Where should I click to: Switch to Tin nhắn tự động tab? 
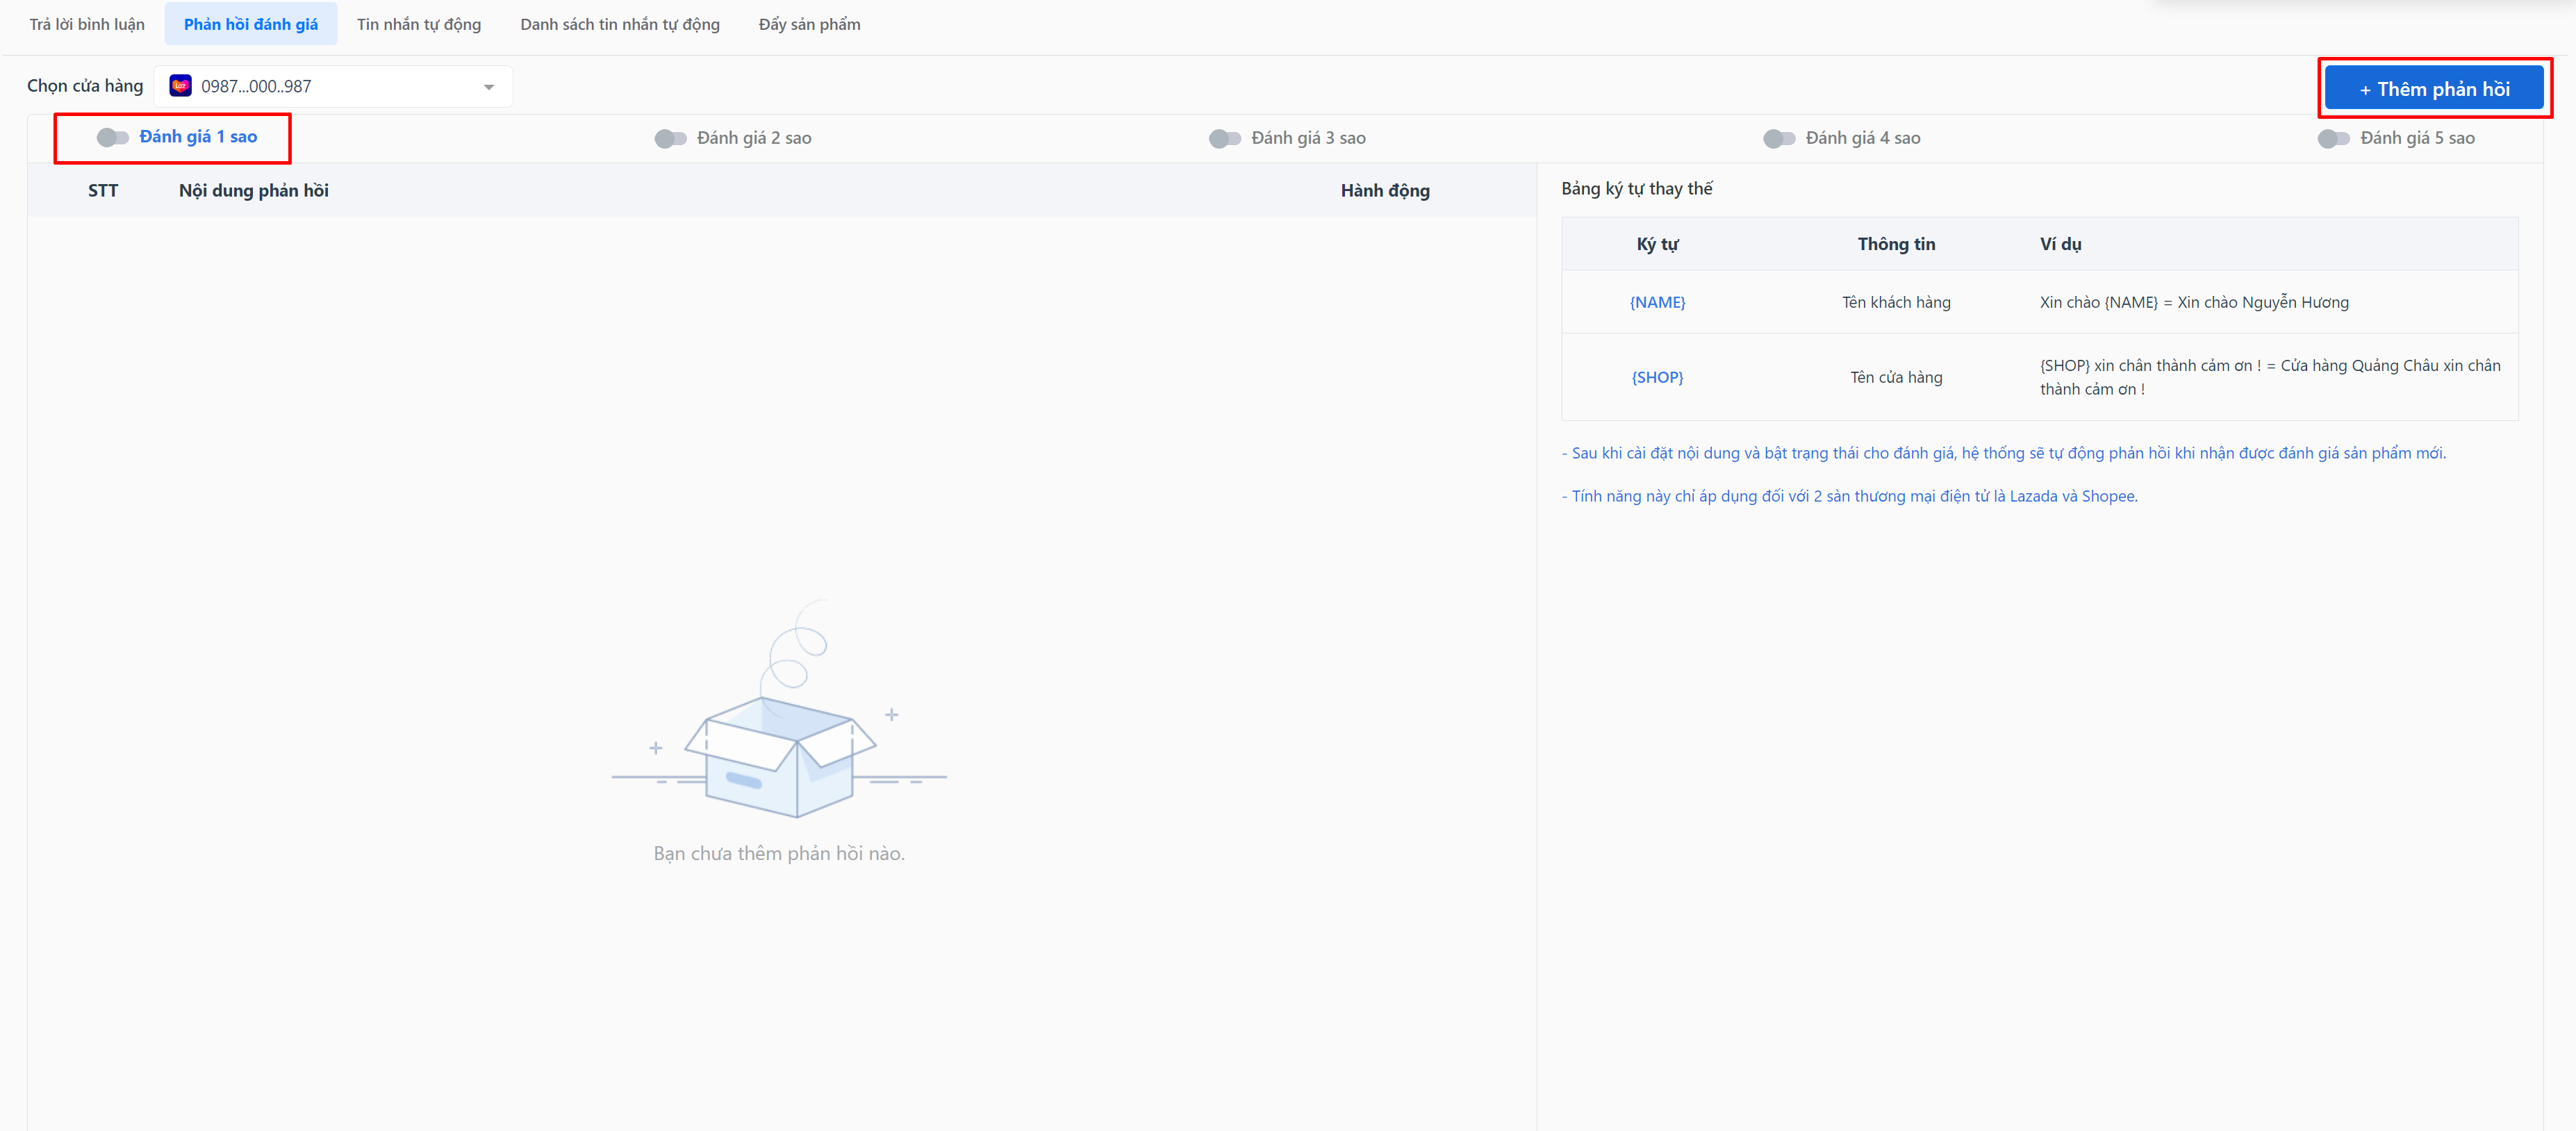418,24
